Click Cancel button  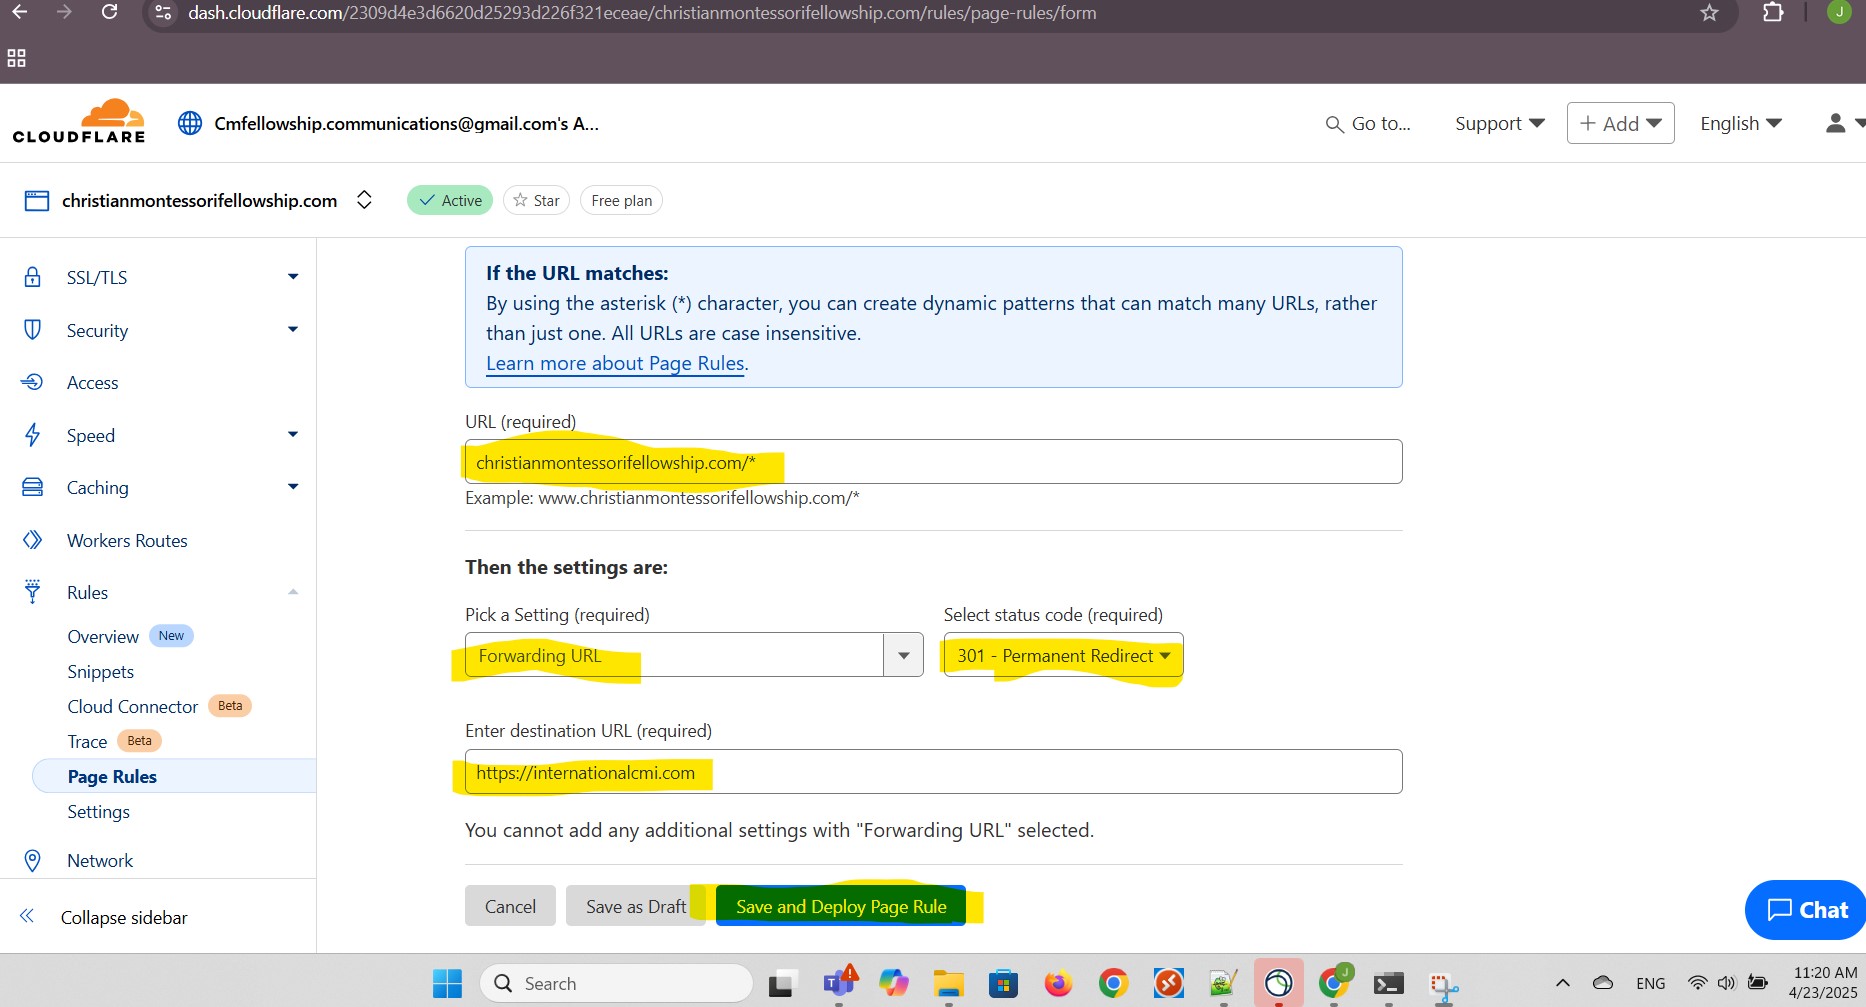510,906
